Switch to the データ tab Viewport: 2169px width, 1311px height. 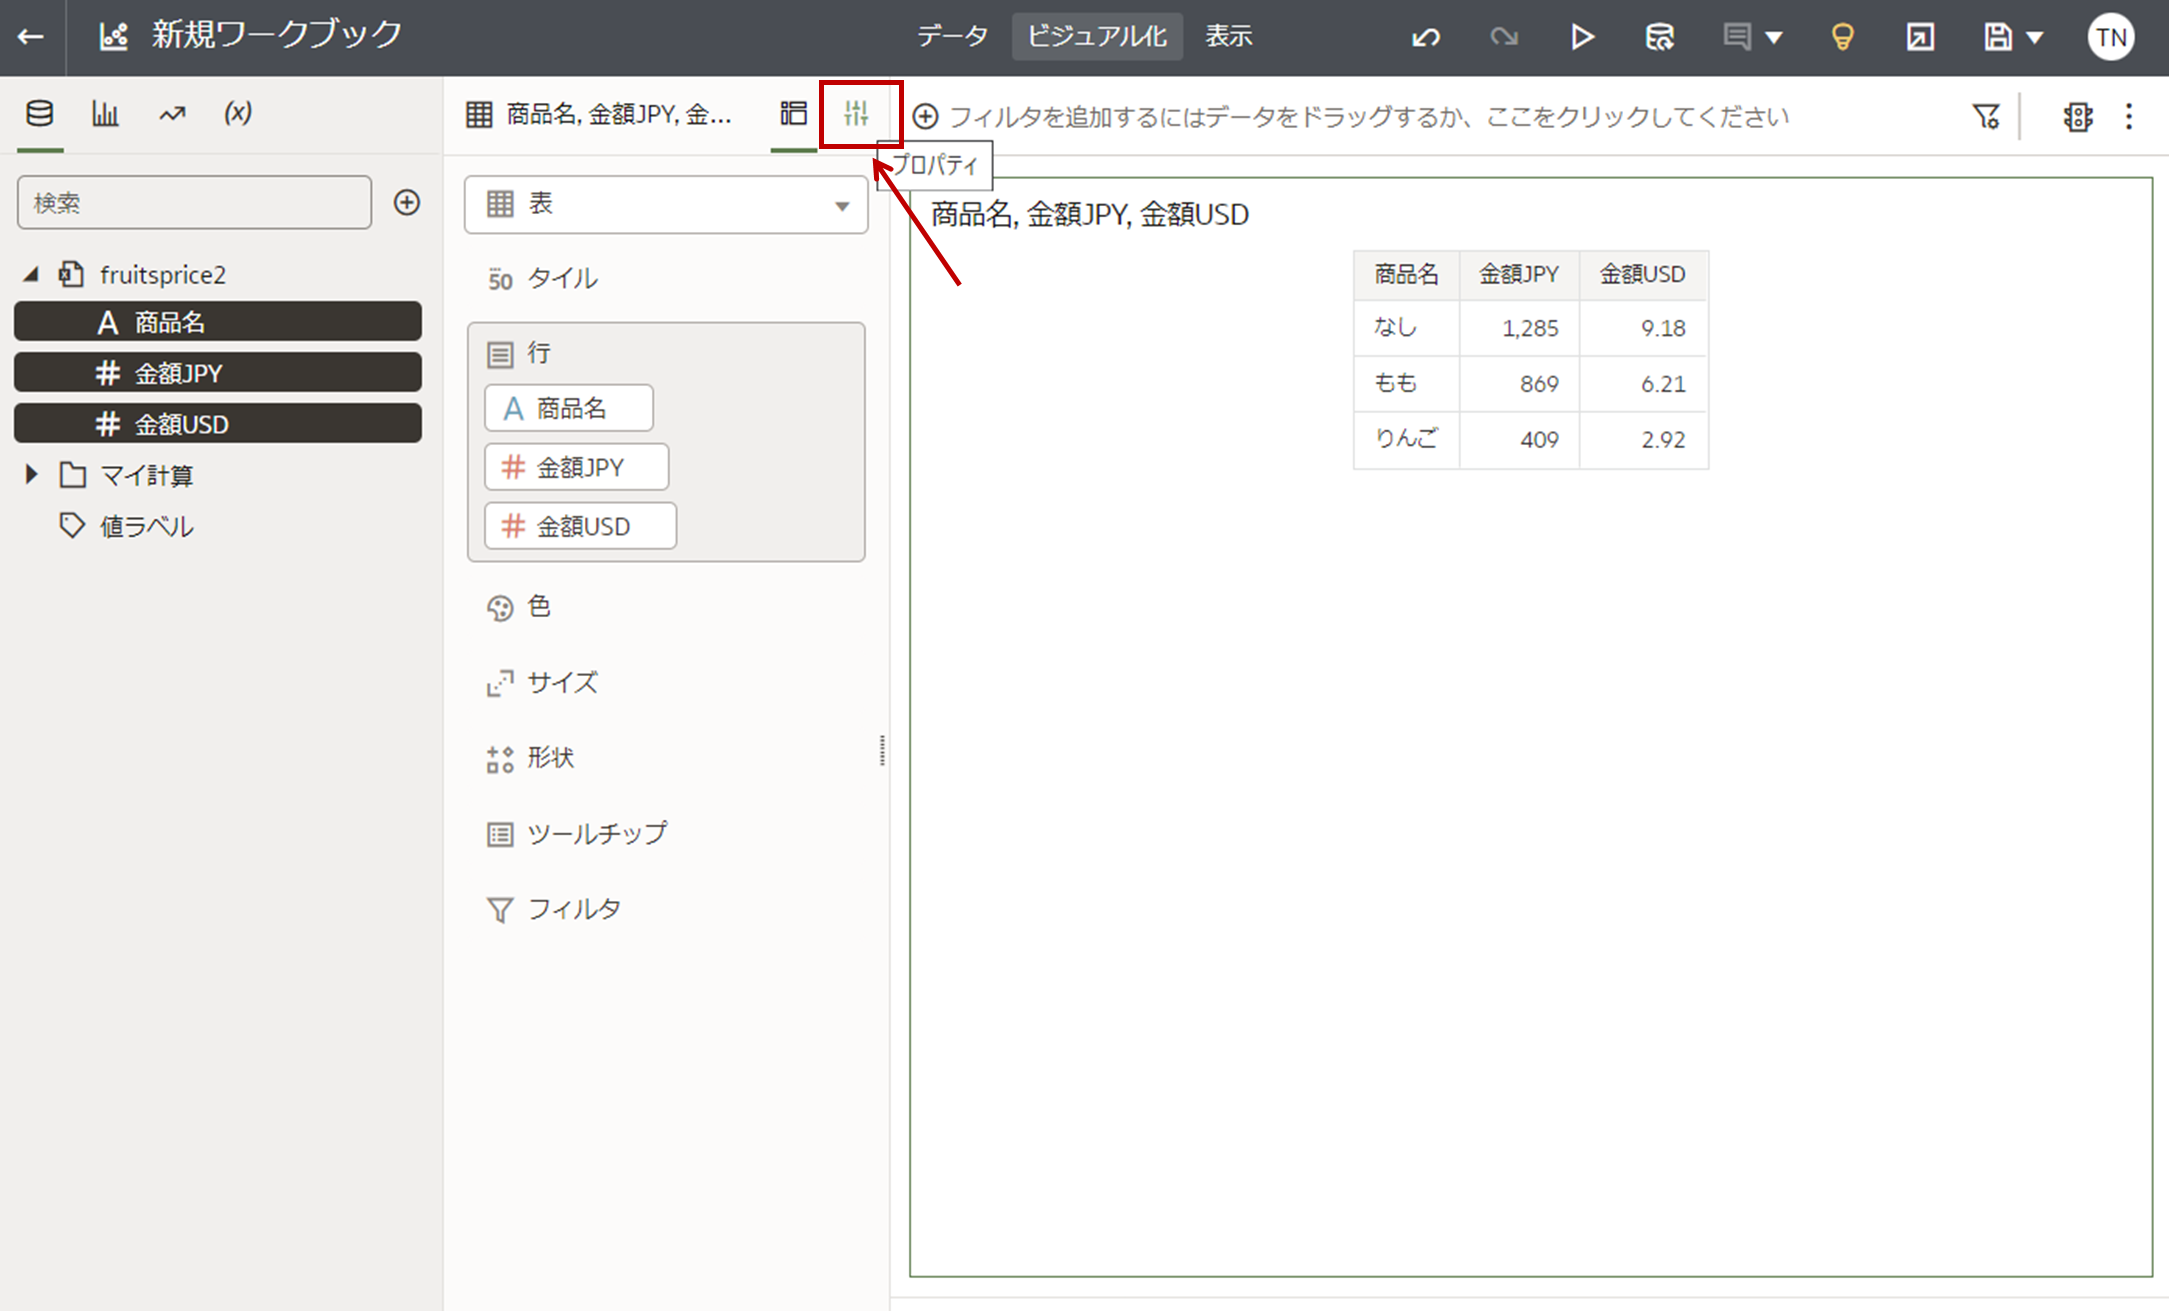951,37
